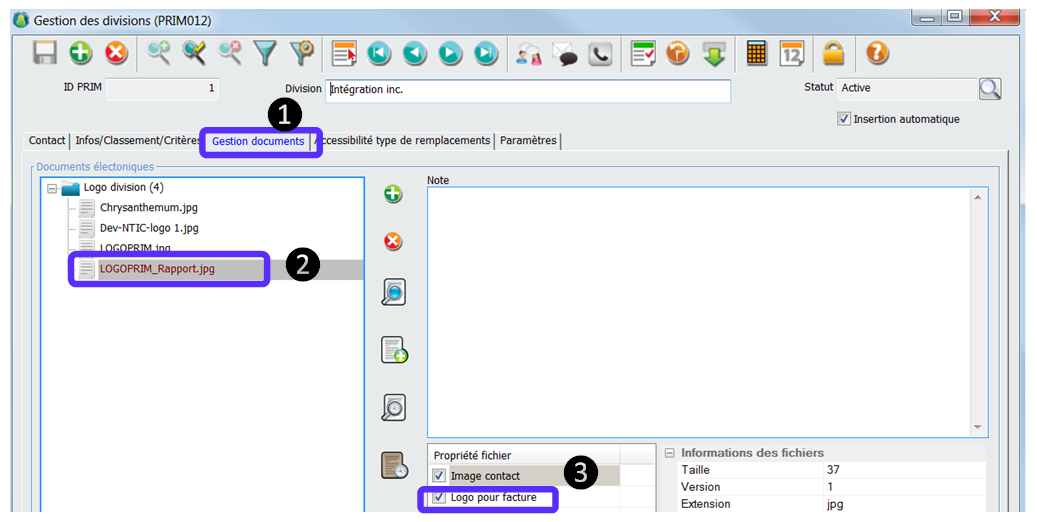Open the calculator tool
The image size is (1037, 522).
click(x=757, y=53)
